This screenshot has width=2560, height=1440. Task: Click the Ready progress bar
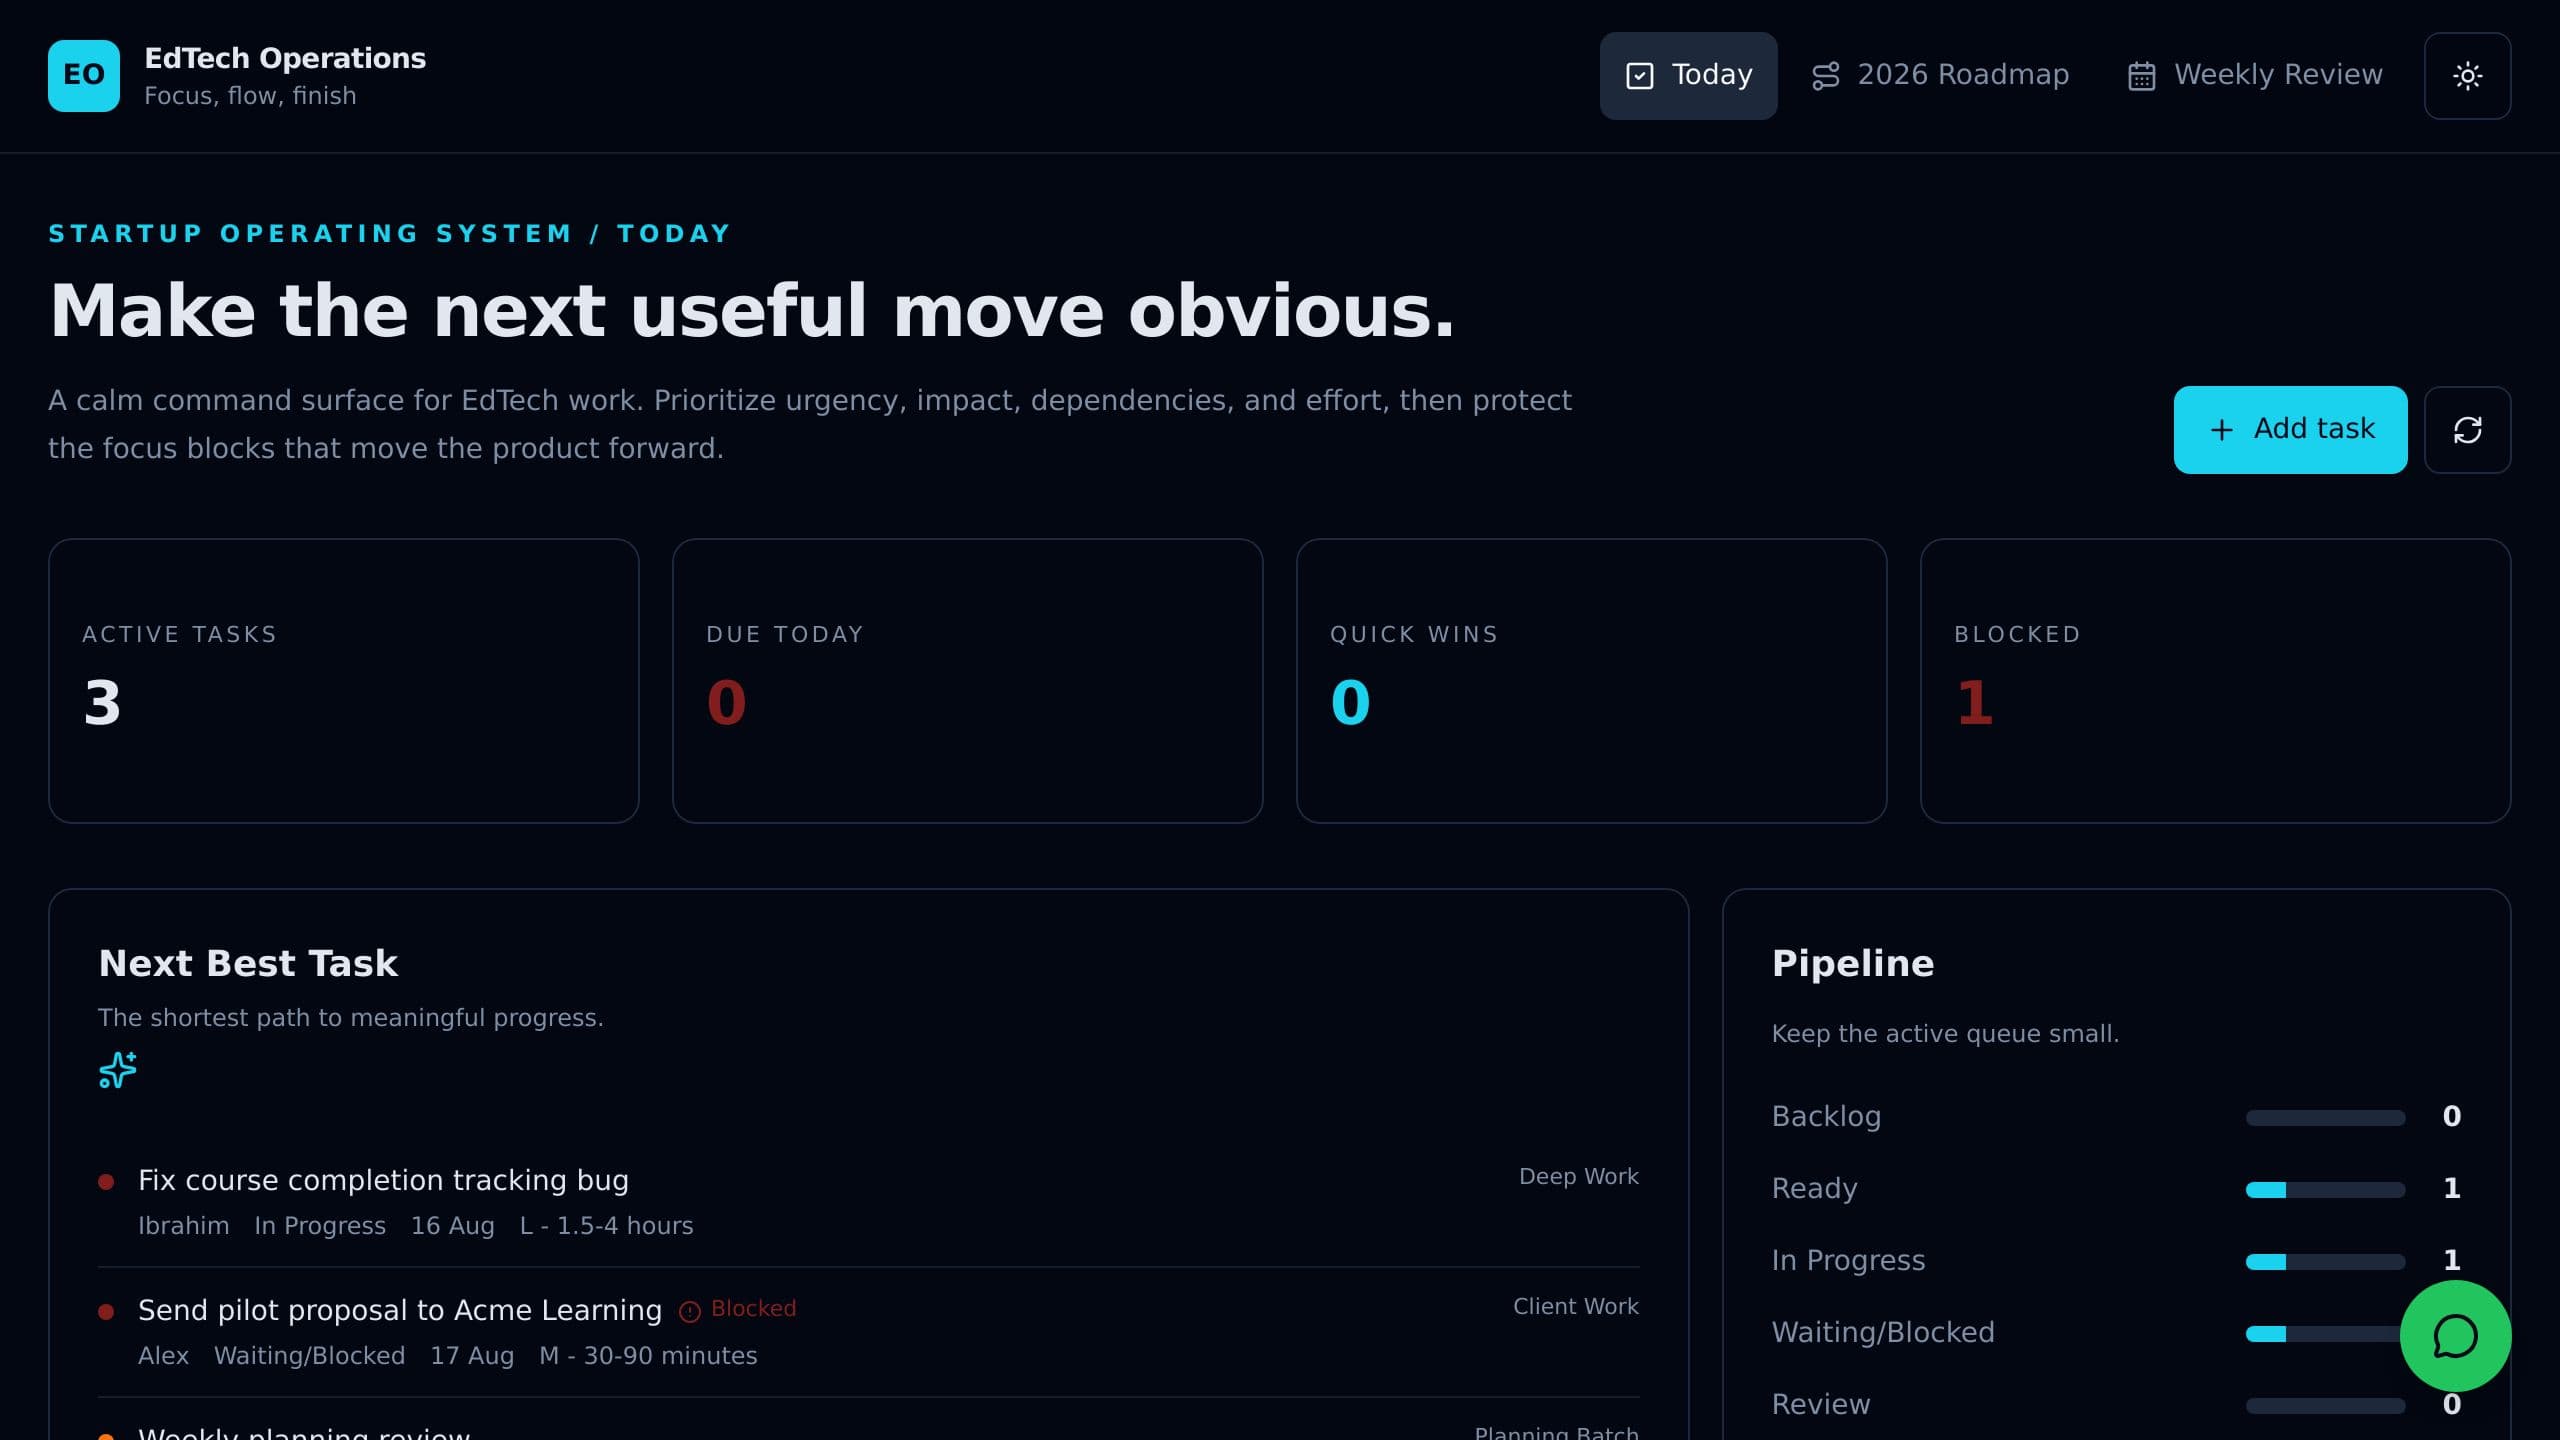(2325, 1189)
